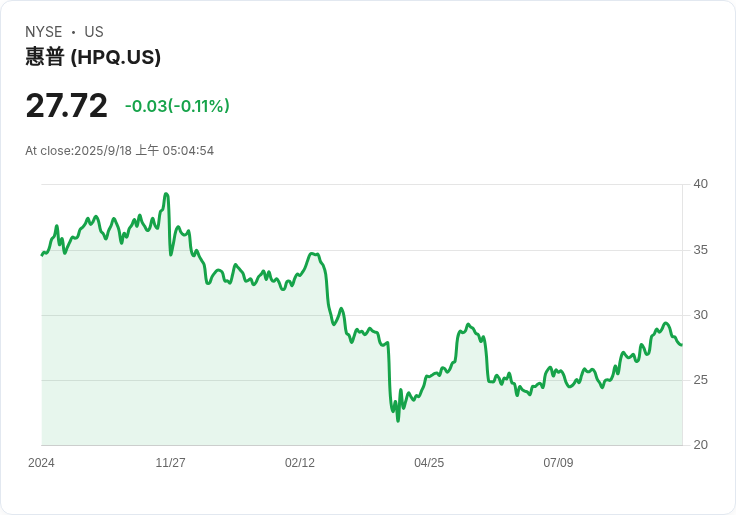Click the 35 y-axis price label
Screen dimensions: 736x515
[x=700, y=250]
